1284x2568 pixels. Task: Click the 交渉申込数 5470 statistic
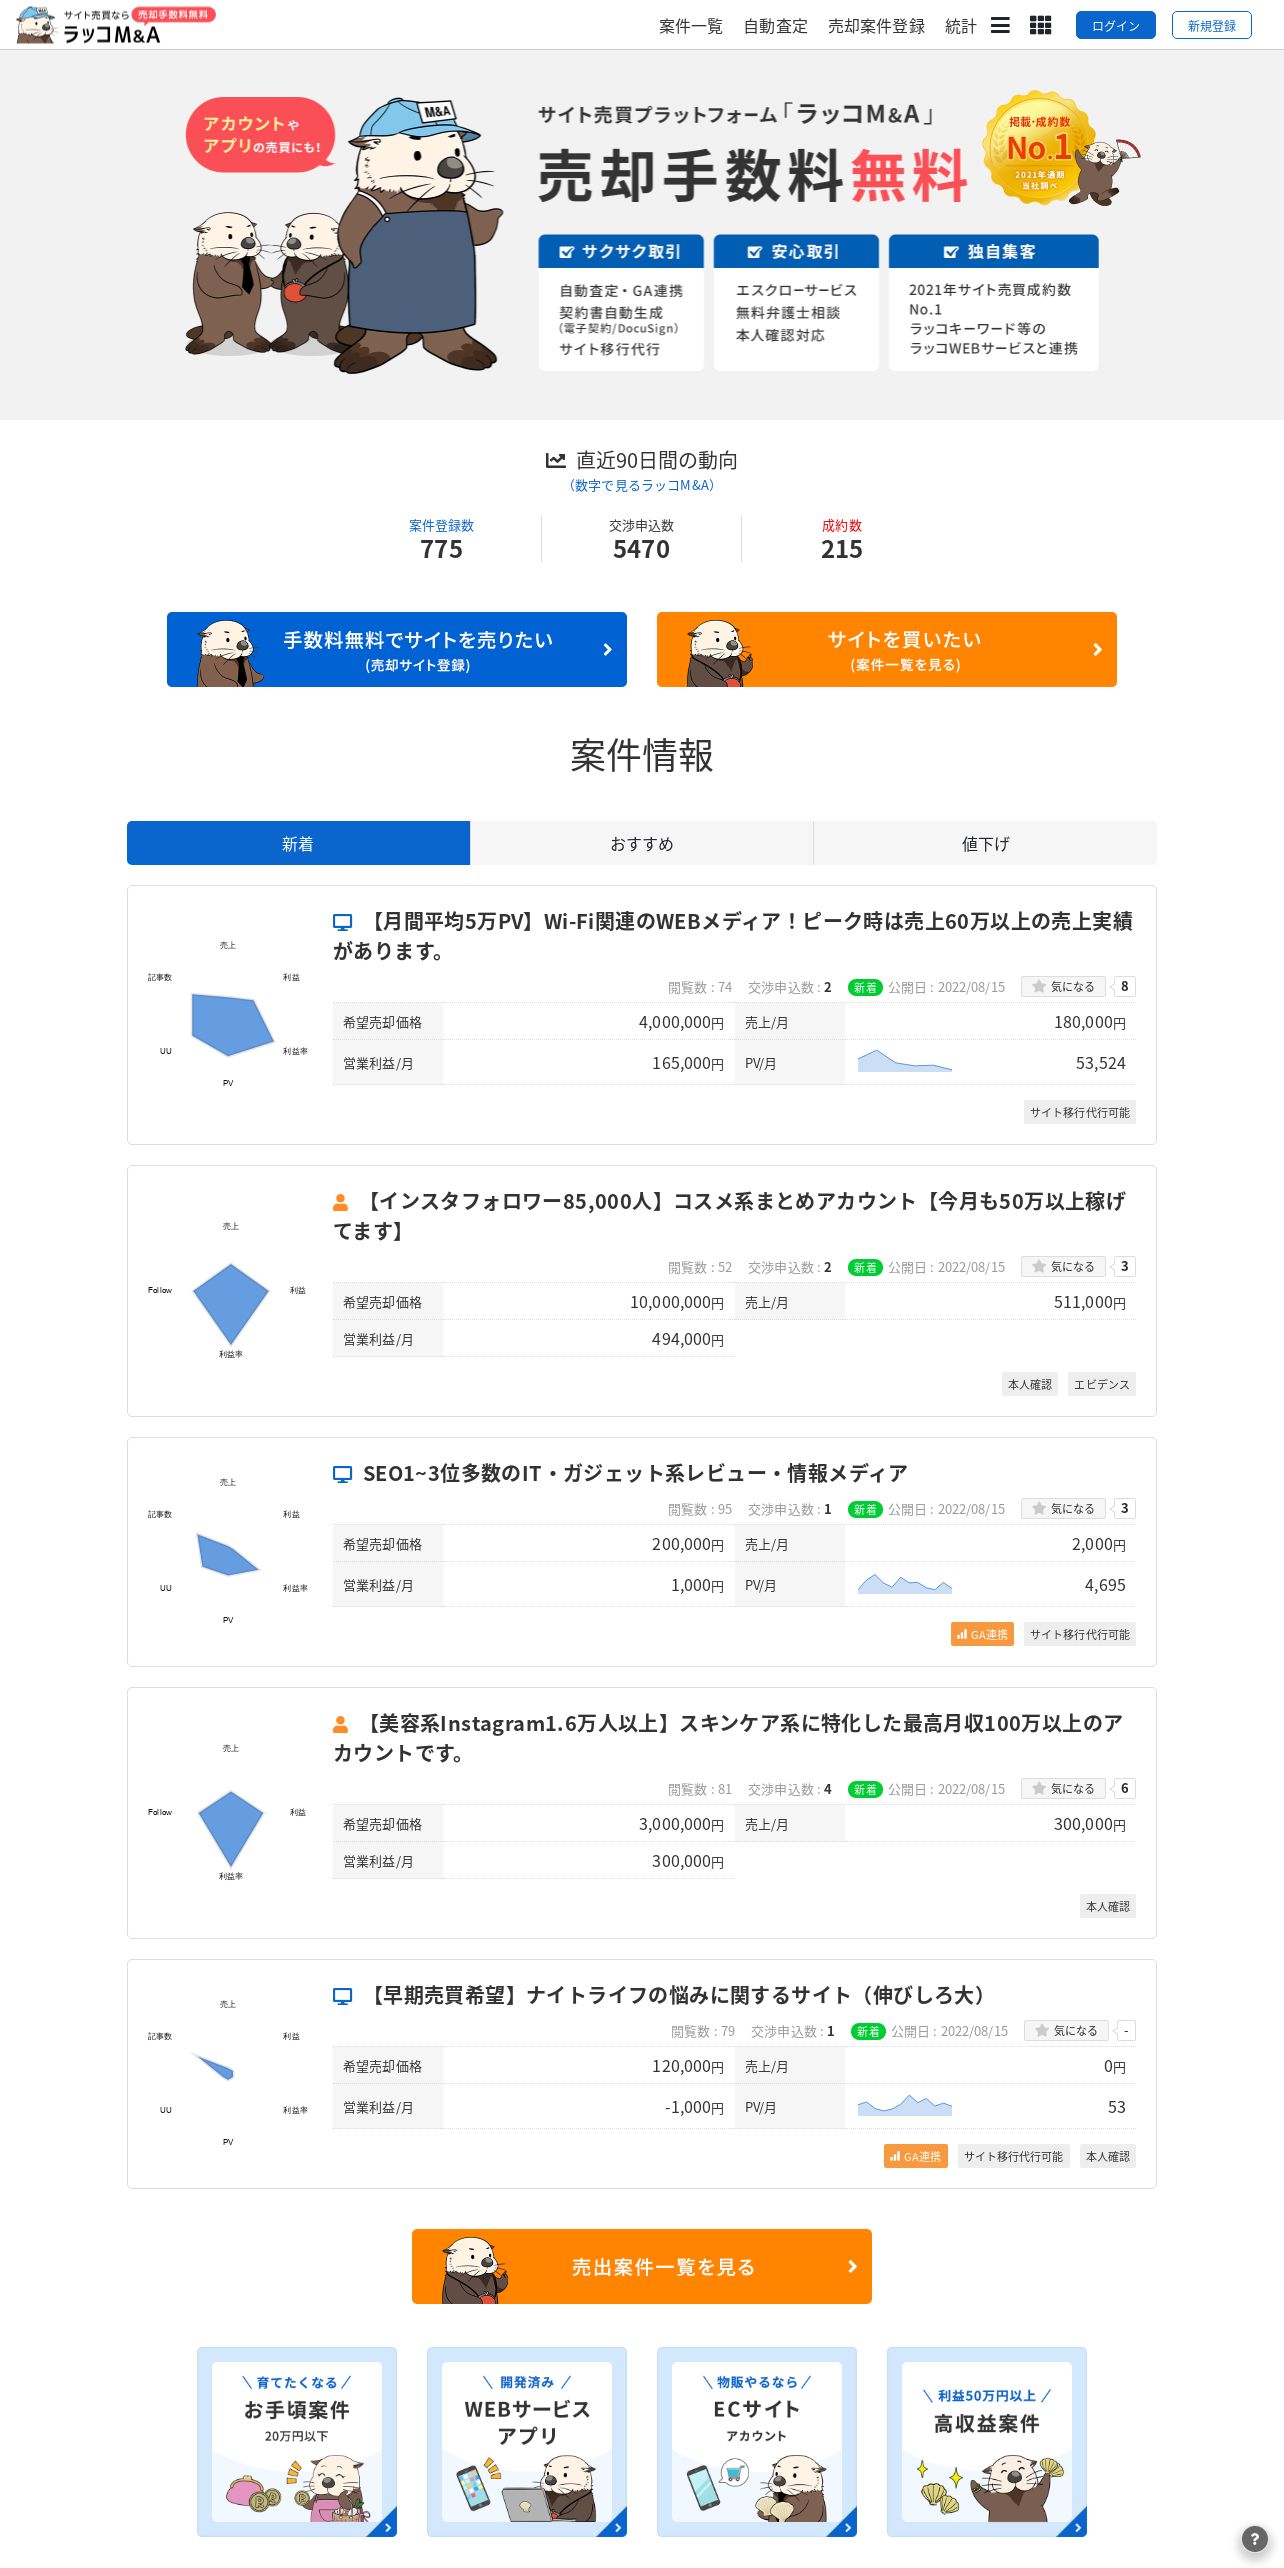tap(642, 540)
